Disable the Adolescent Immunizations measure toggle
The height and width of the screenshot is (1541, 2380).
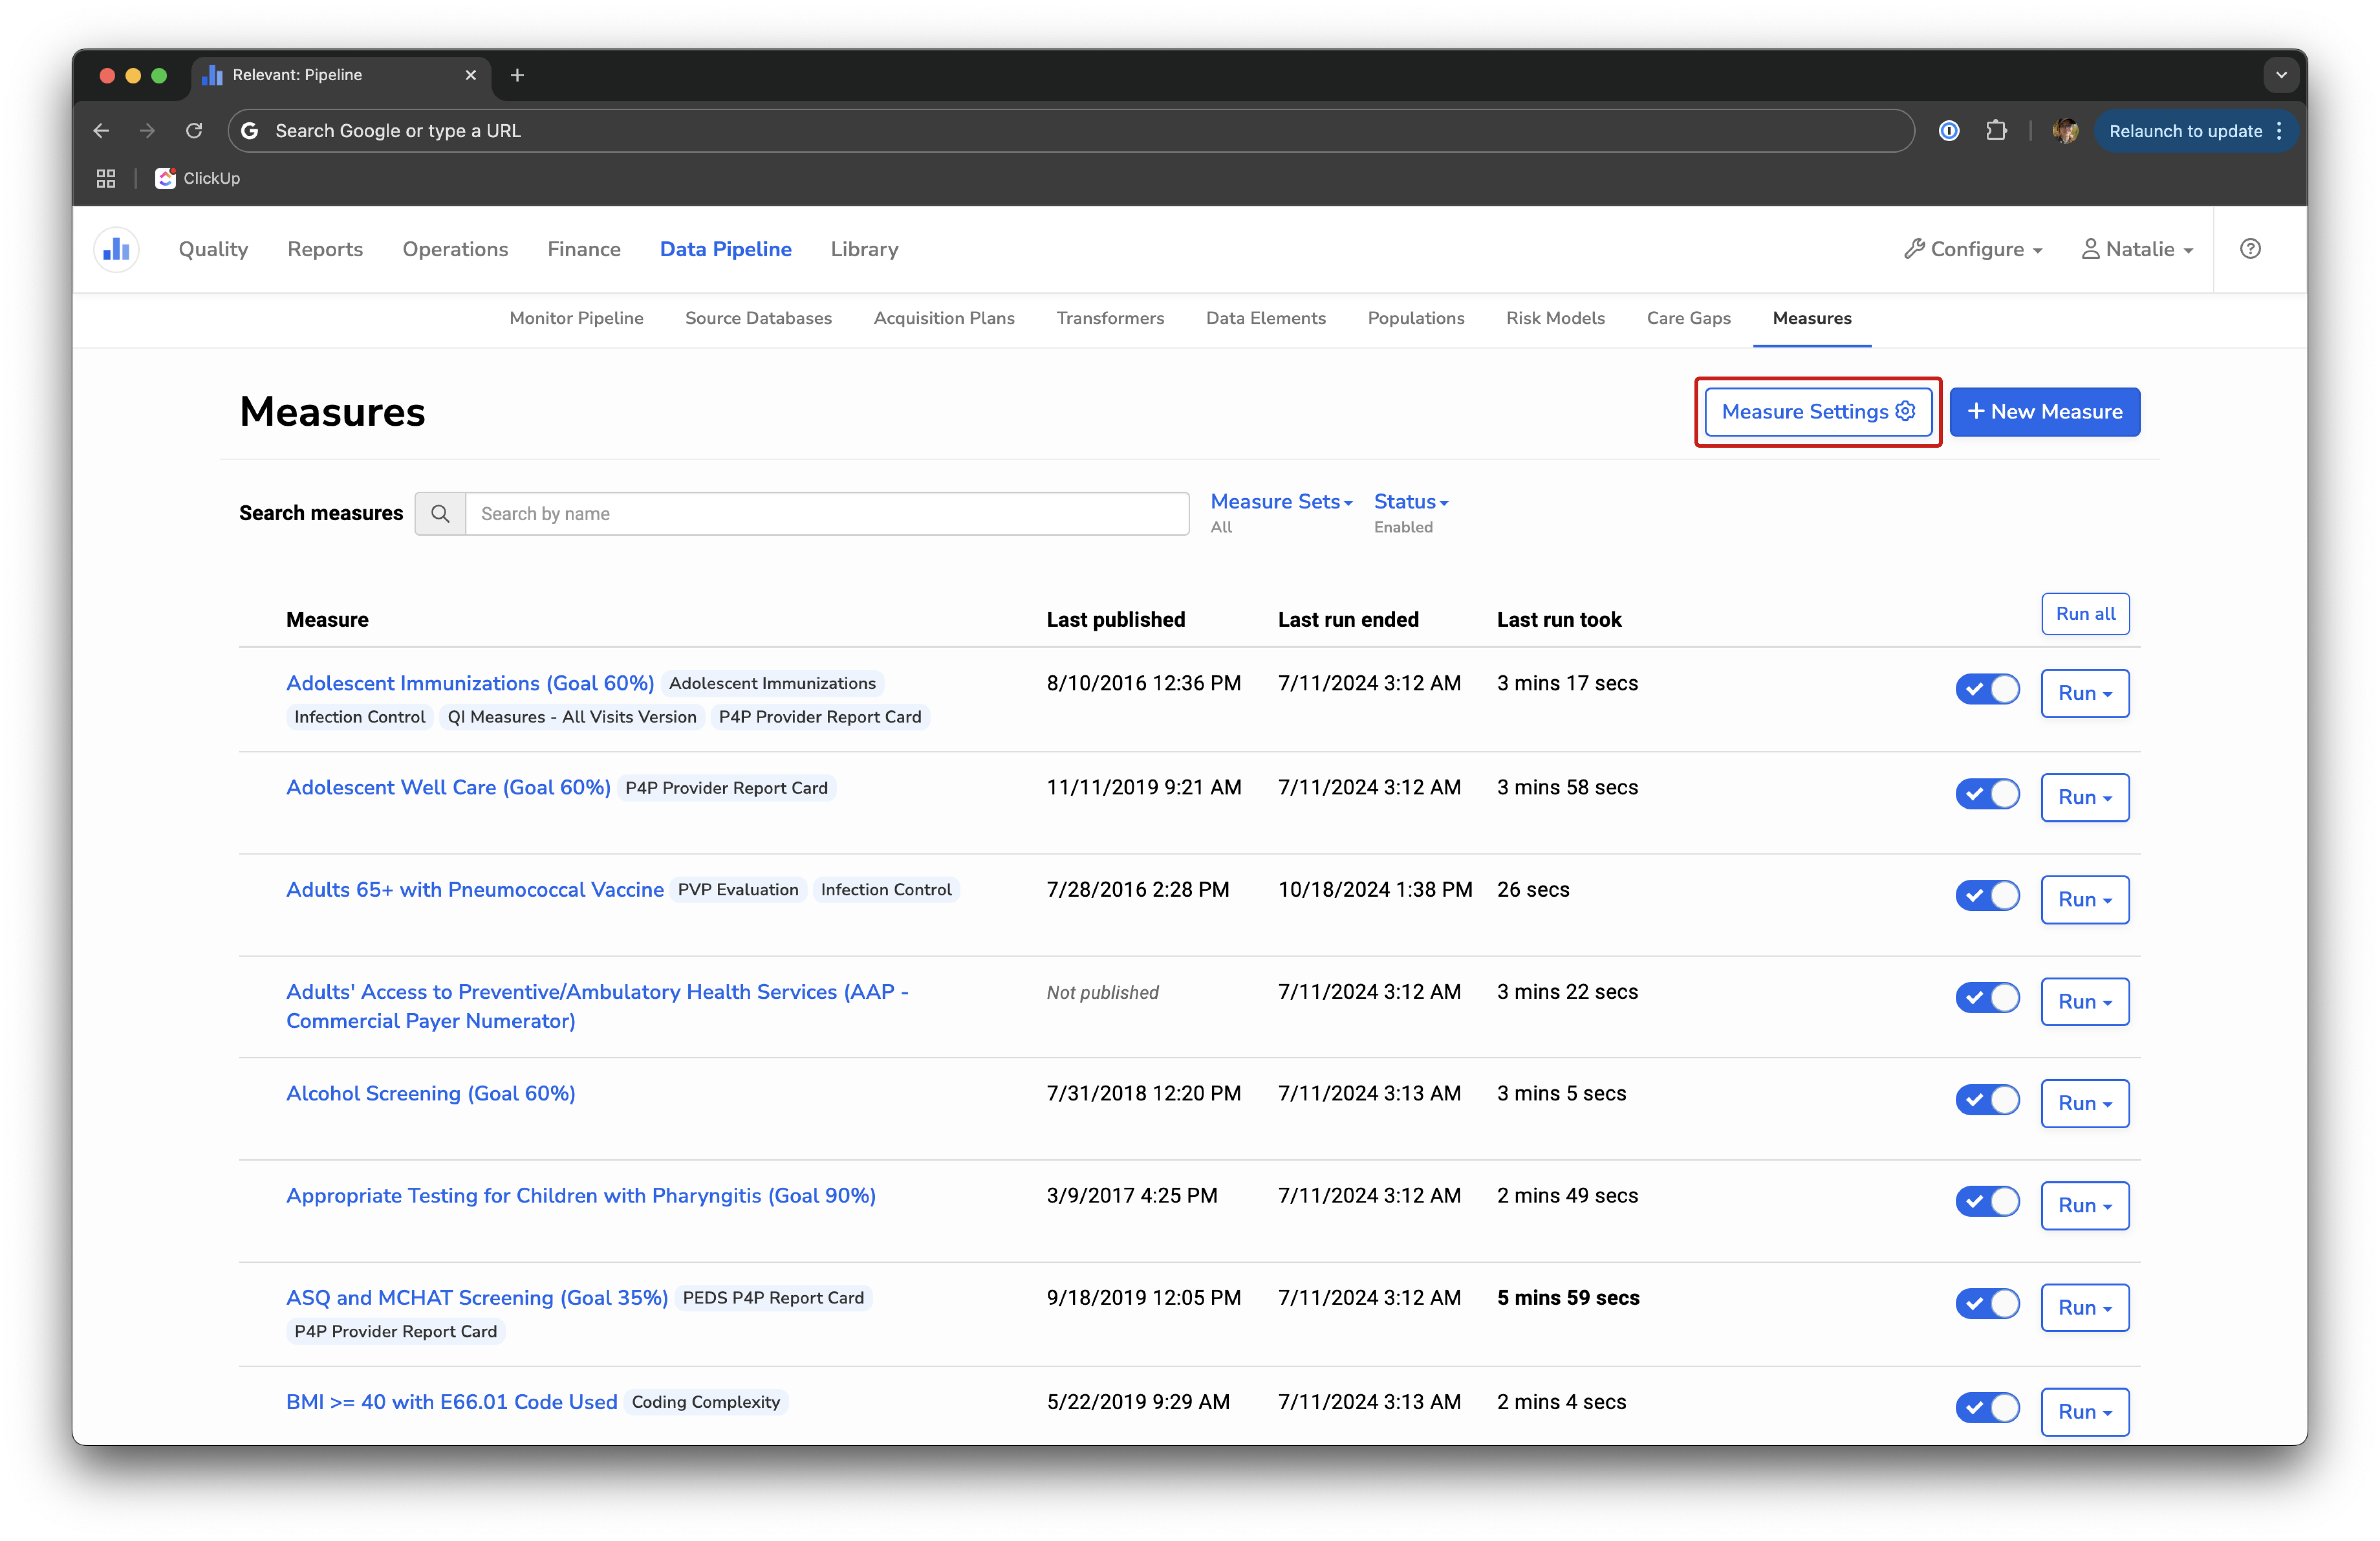pyautogui.click(x=1987, y=689)
